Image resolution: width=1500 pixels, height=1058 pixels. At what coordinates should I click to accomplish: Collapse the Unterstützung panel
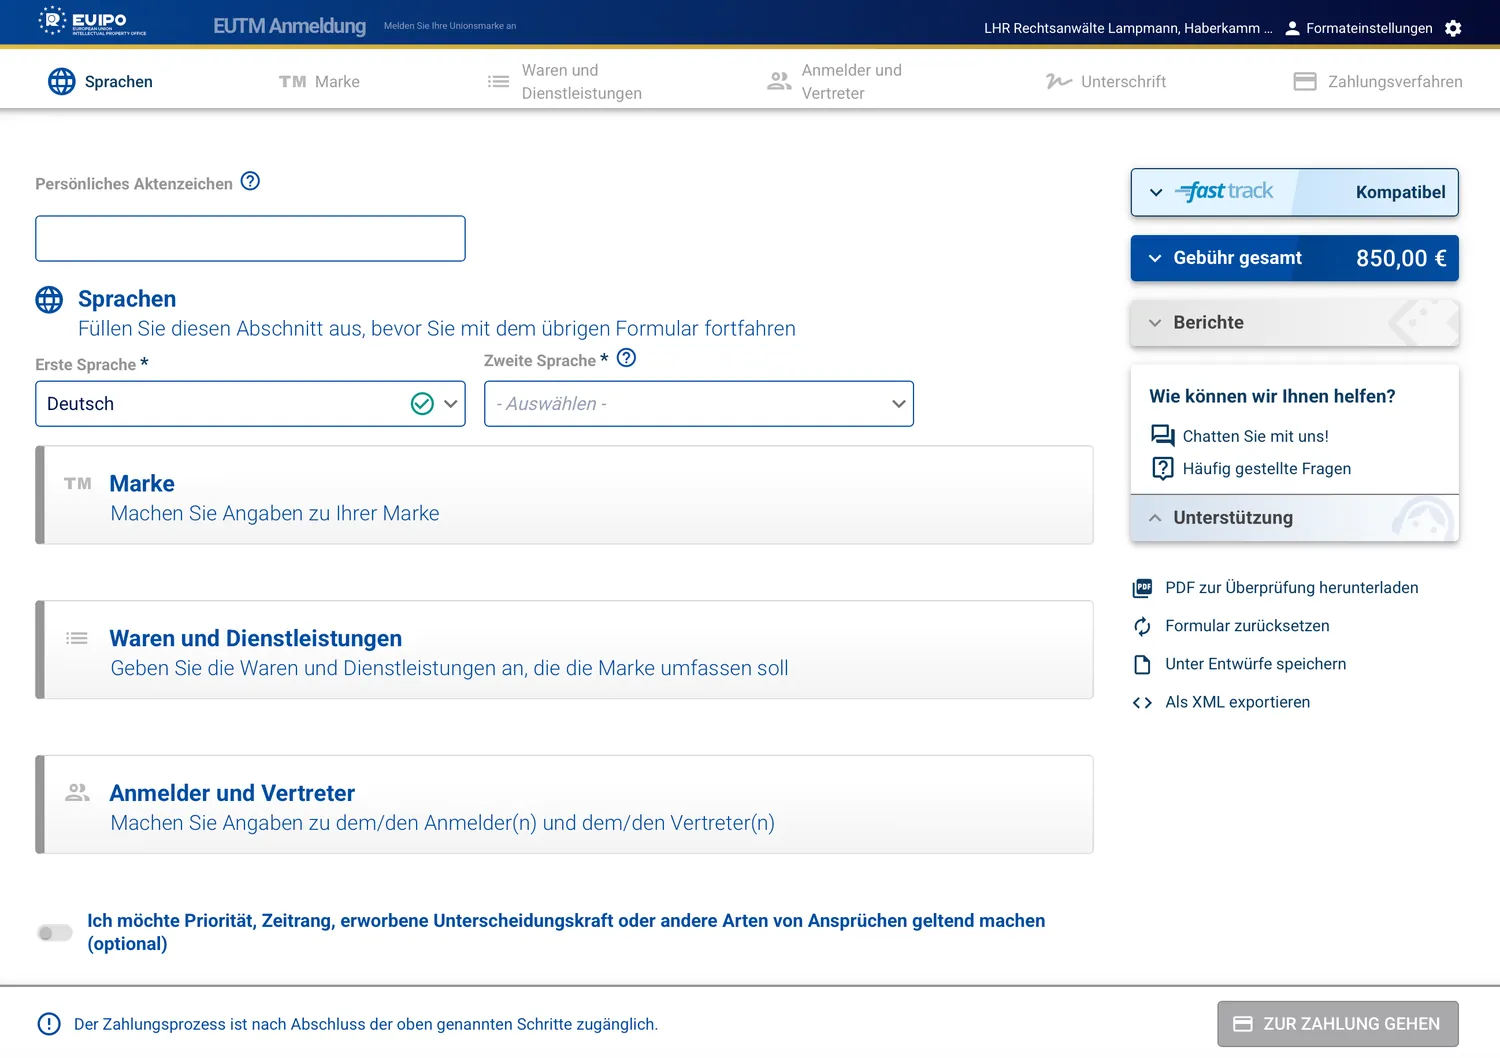coord(1294,518)
